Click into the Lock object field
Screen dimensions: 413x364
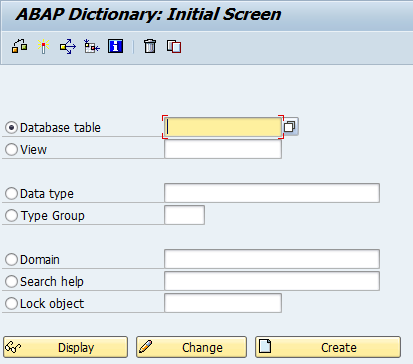point(223,303)
